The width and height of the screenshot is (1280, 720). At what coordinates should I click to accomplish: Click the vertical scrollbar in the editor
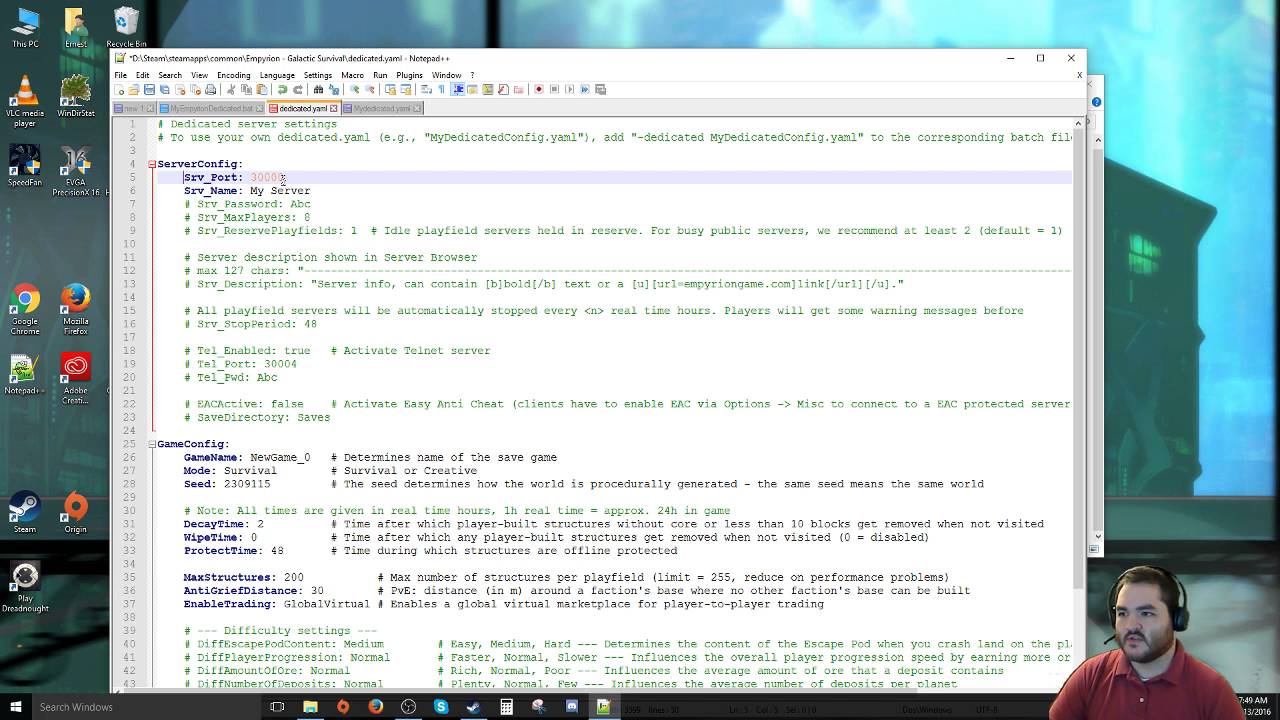[1077, 360]
